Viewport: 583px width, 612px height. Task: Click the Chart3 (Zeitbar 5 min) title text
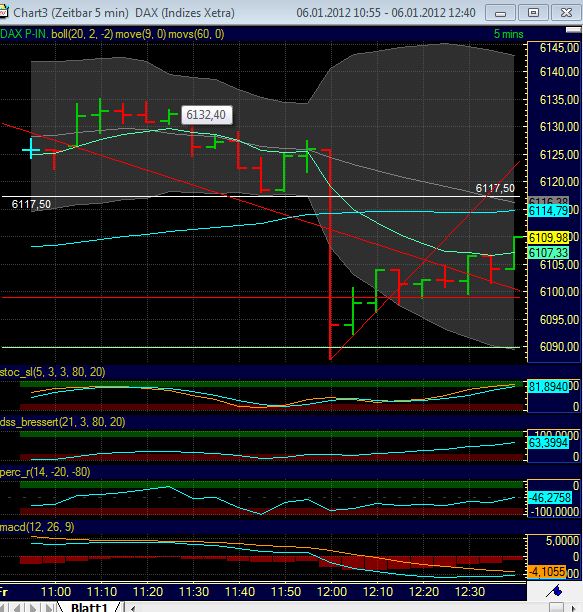(71, 13)
